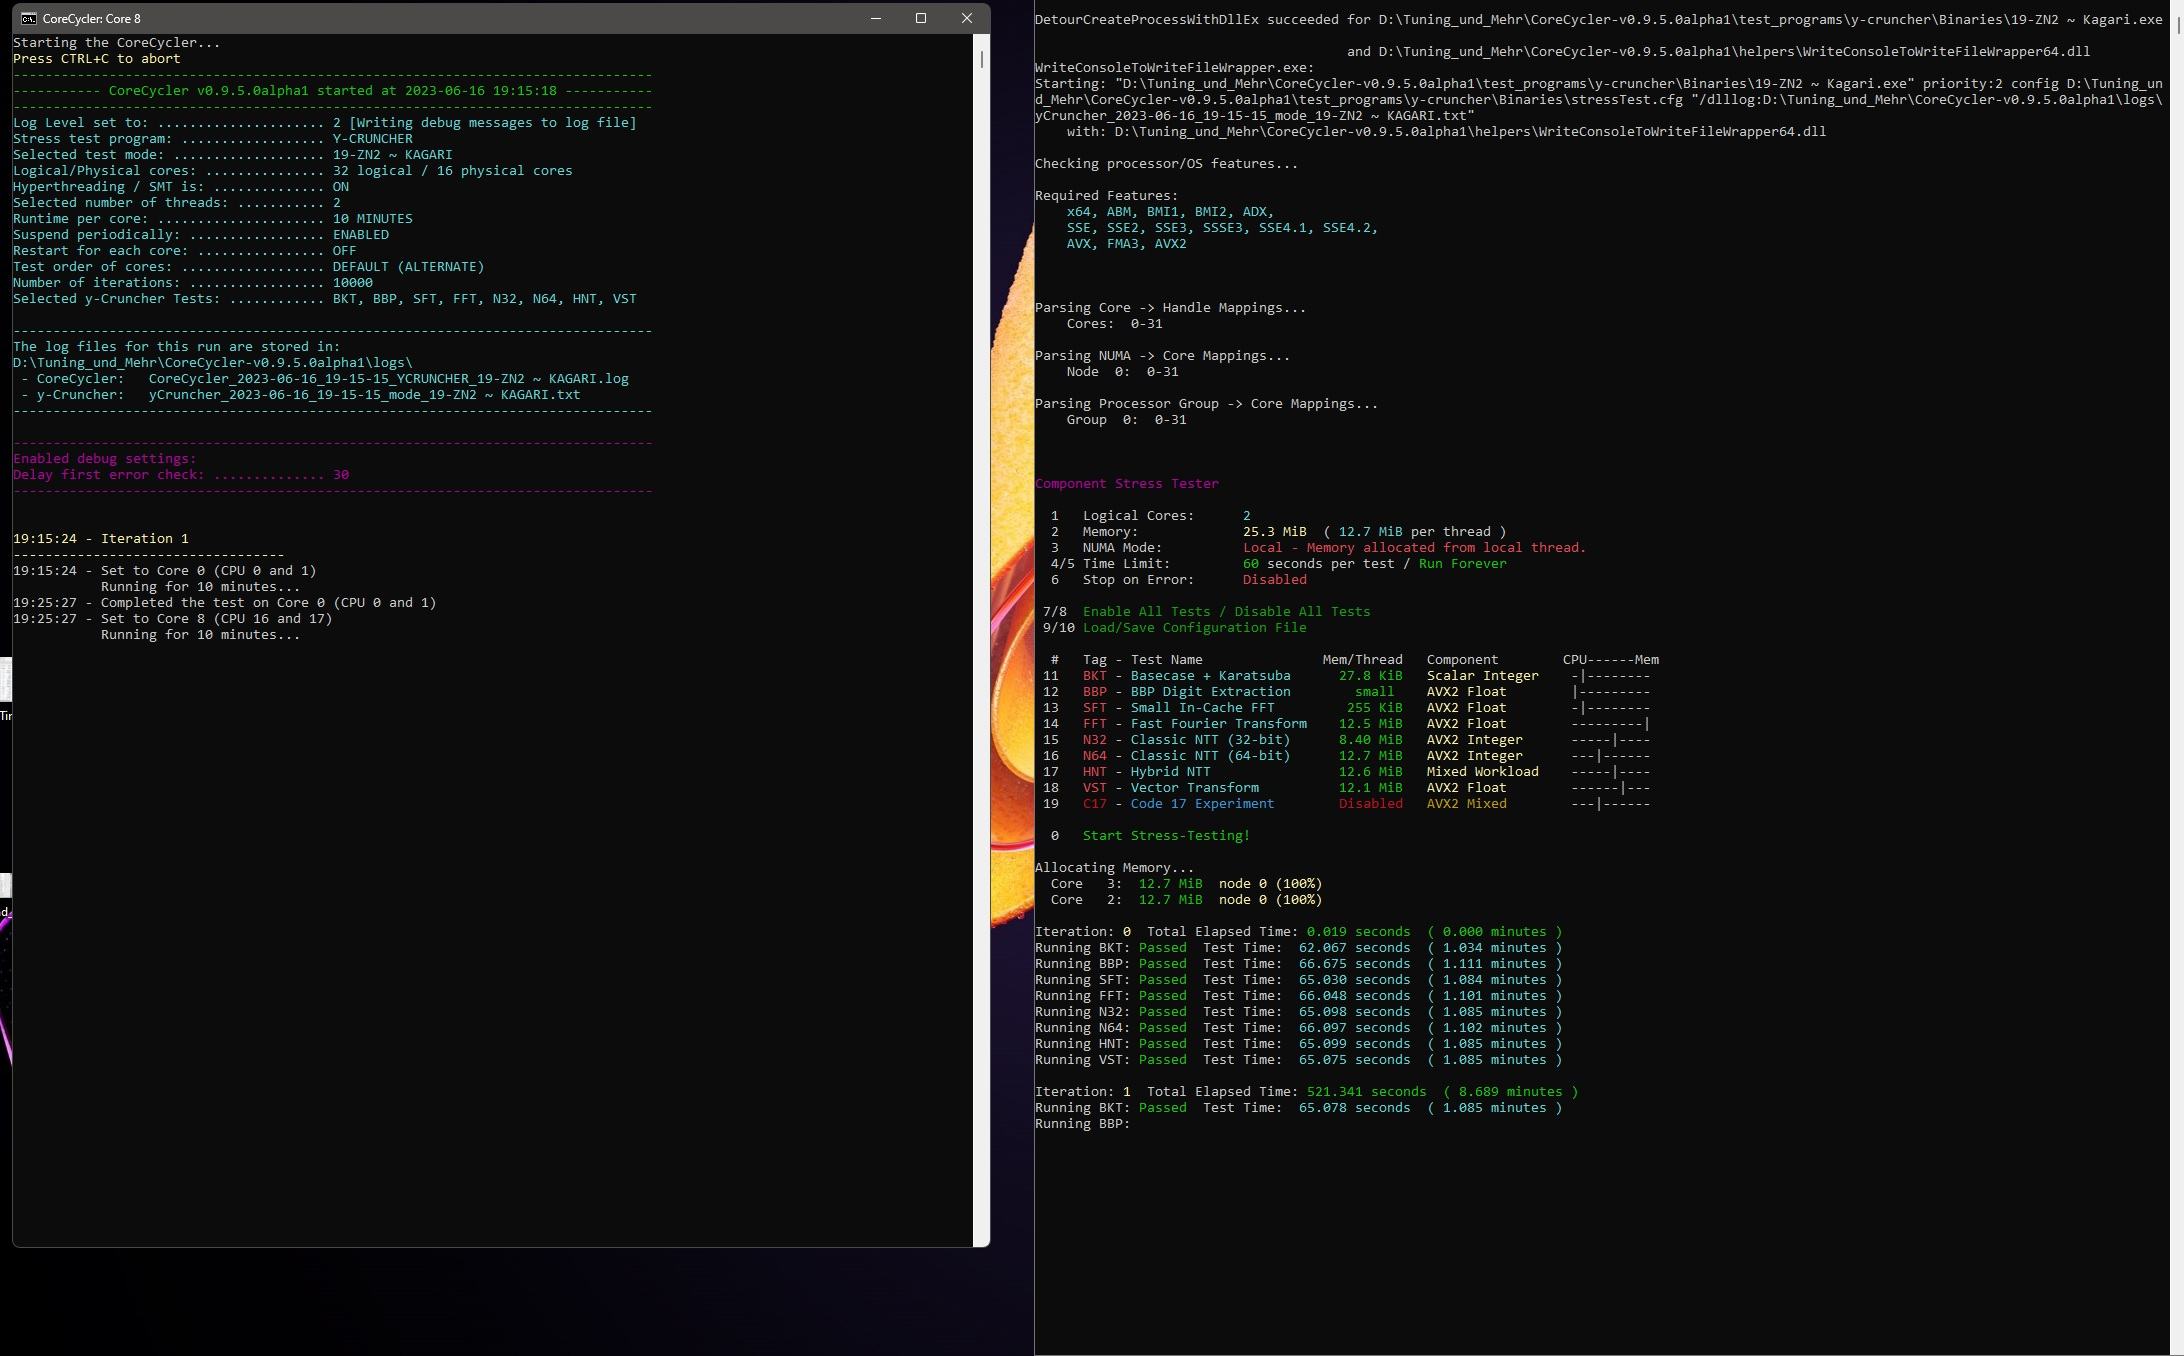
Task: Minimize the CoreCycler: Core 8 window
Action: pos(876,18)
